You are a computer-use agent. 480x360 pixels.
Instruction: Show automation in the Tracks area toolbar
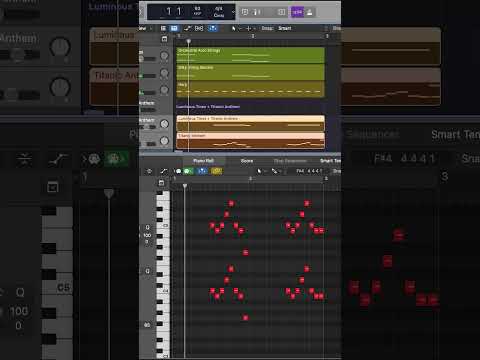click(188, 28)
